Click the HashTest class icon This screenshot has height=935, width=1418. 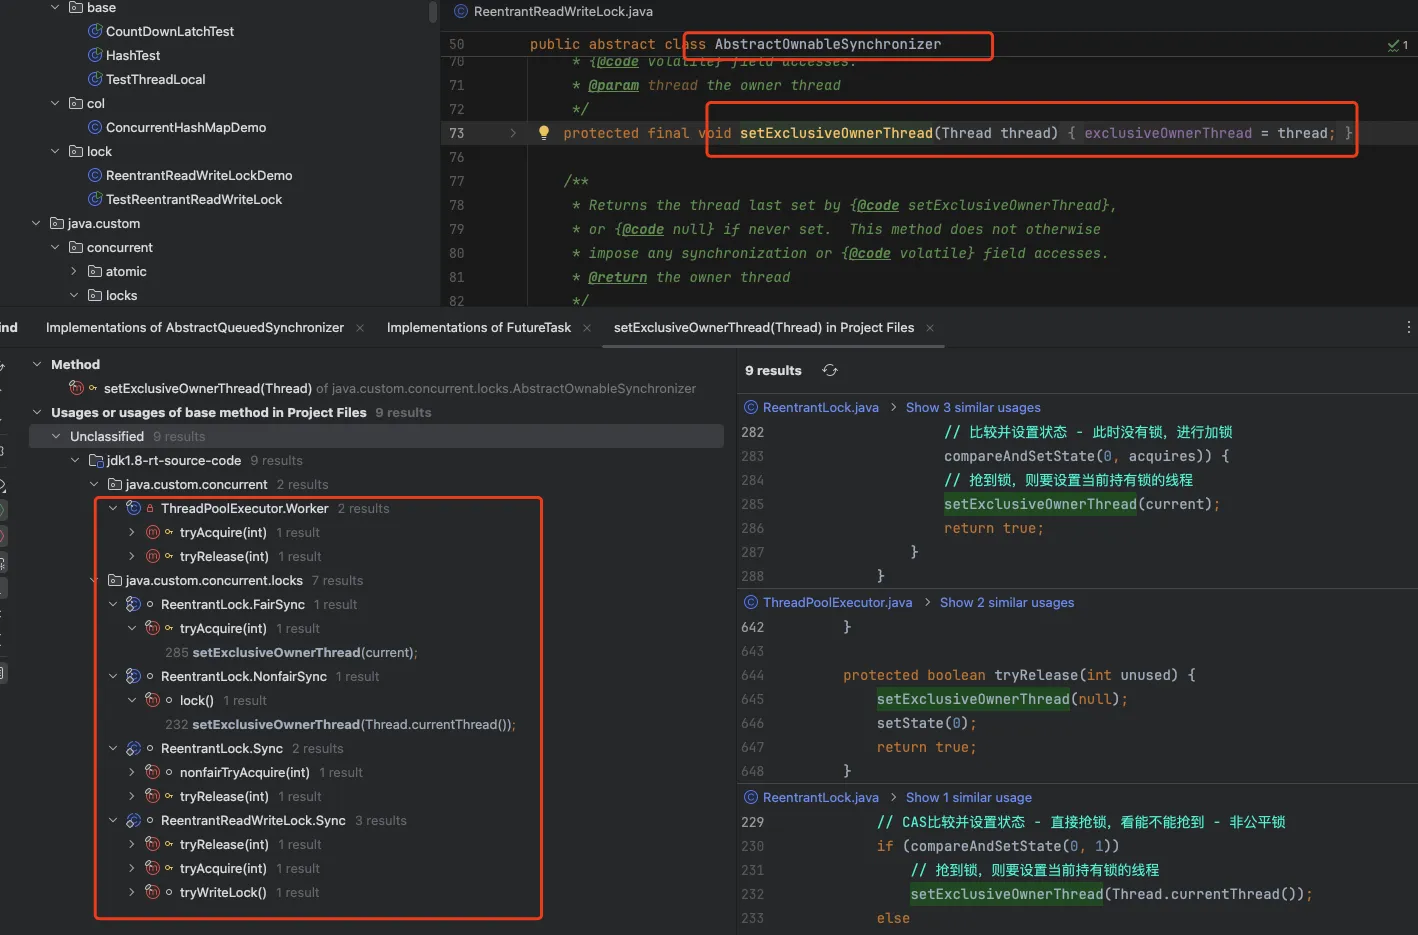[x=95, y=55]
